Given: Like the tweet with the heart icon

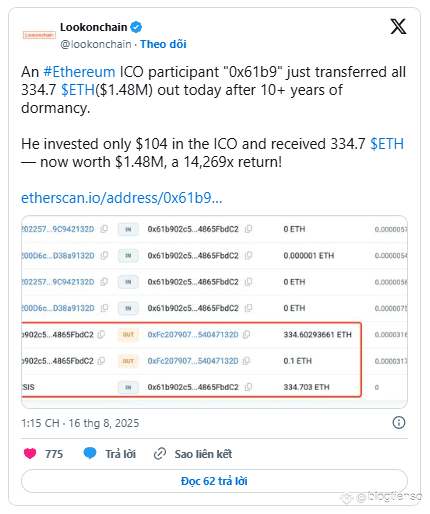Looking at the screenshot, I should click(x=30, y=454).
